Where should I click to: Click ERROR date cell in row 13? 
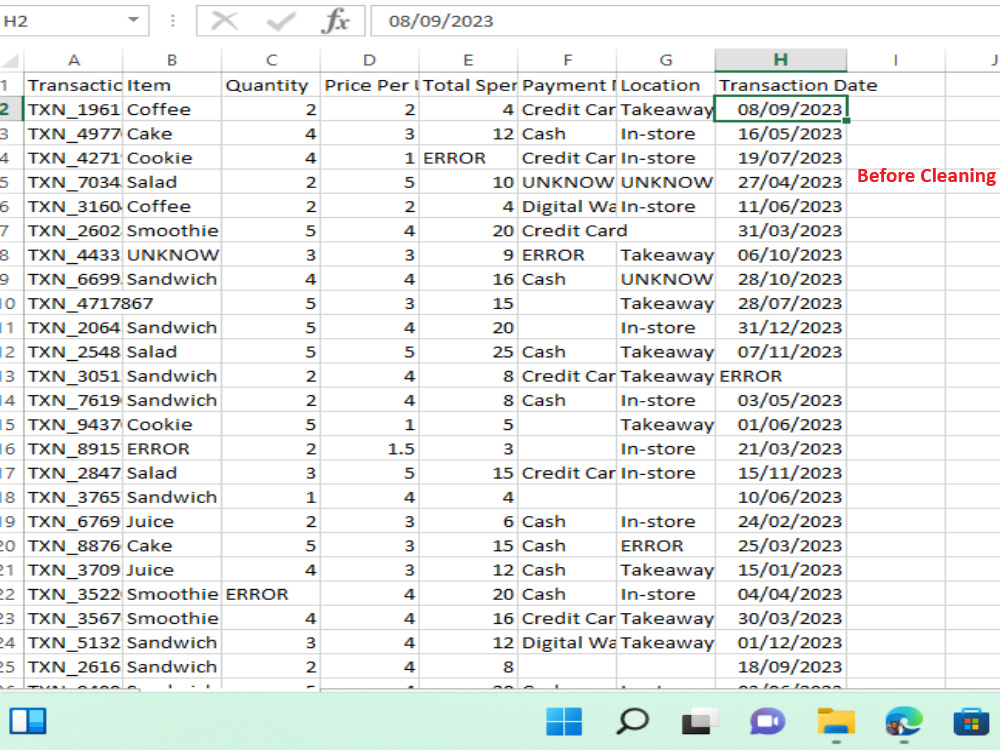[781, 376]
